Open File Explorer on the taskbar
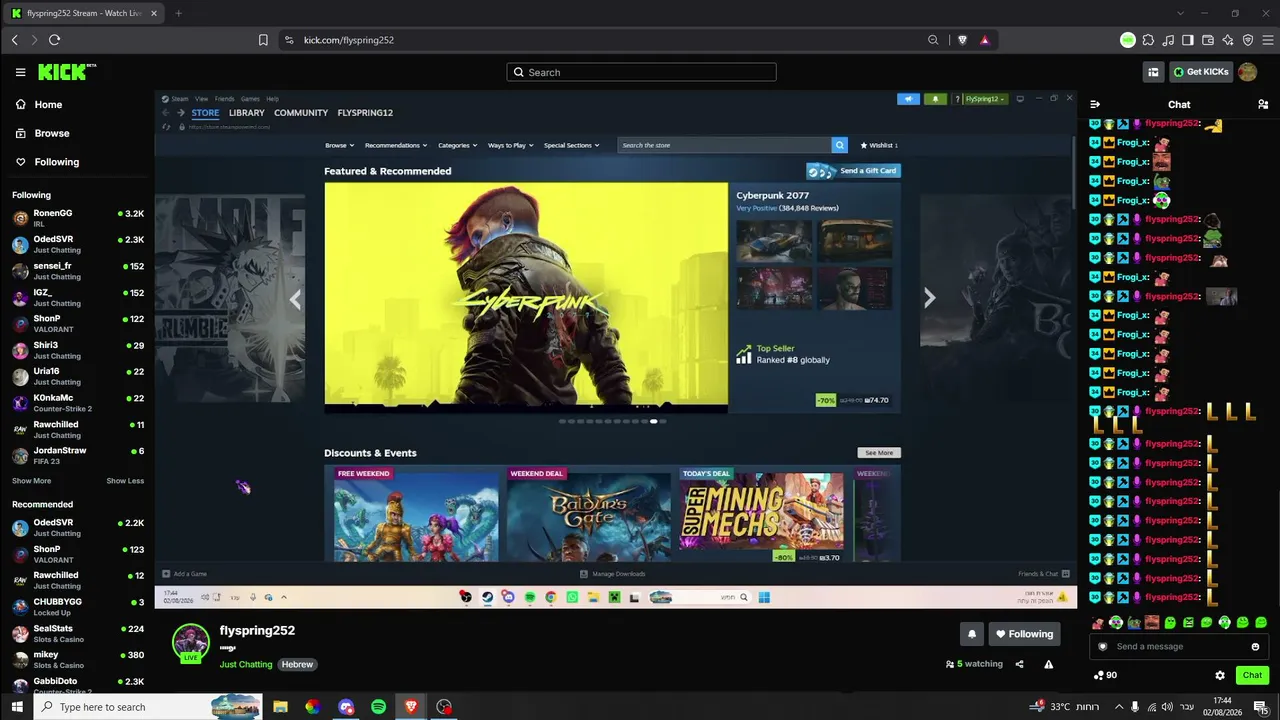Screen dimensions: 1280x720 pyautogui.click(x=280, y=707)
